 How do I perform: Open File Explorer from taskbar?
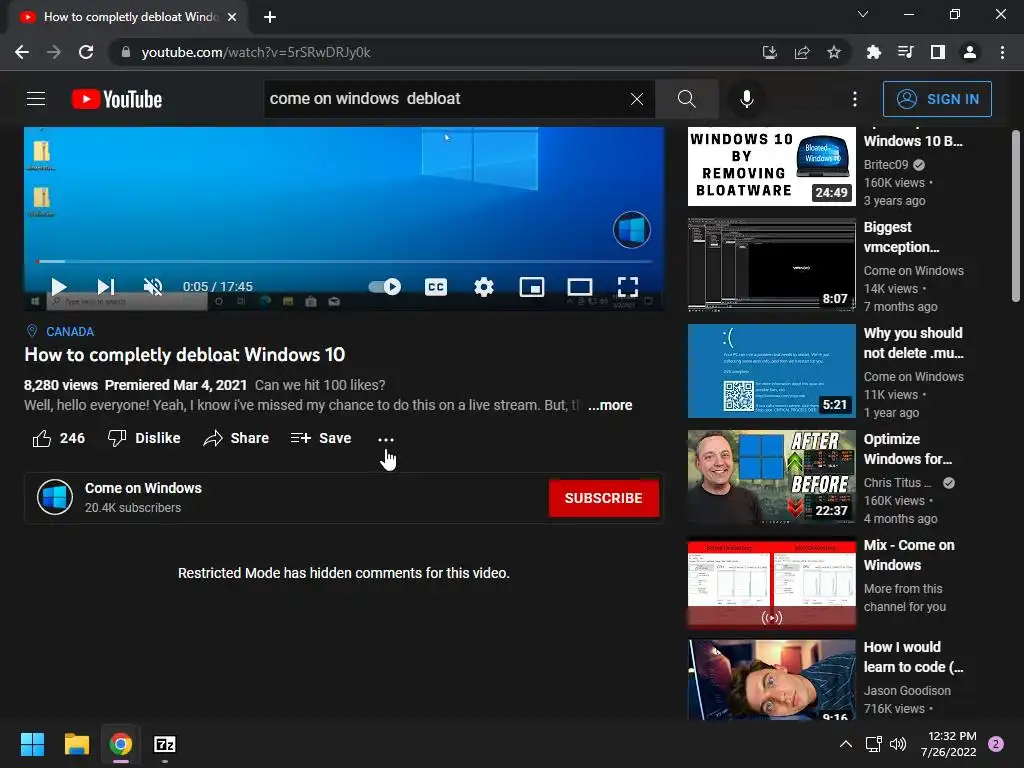click(76, 744)
